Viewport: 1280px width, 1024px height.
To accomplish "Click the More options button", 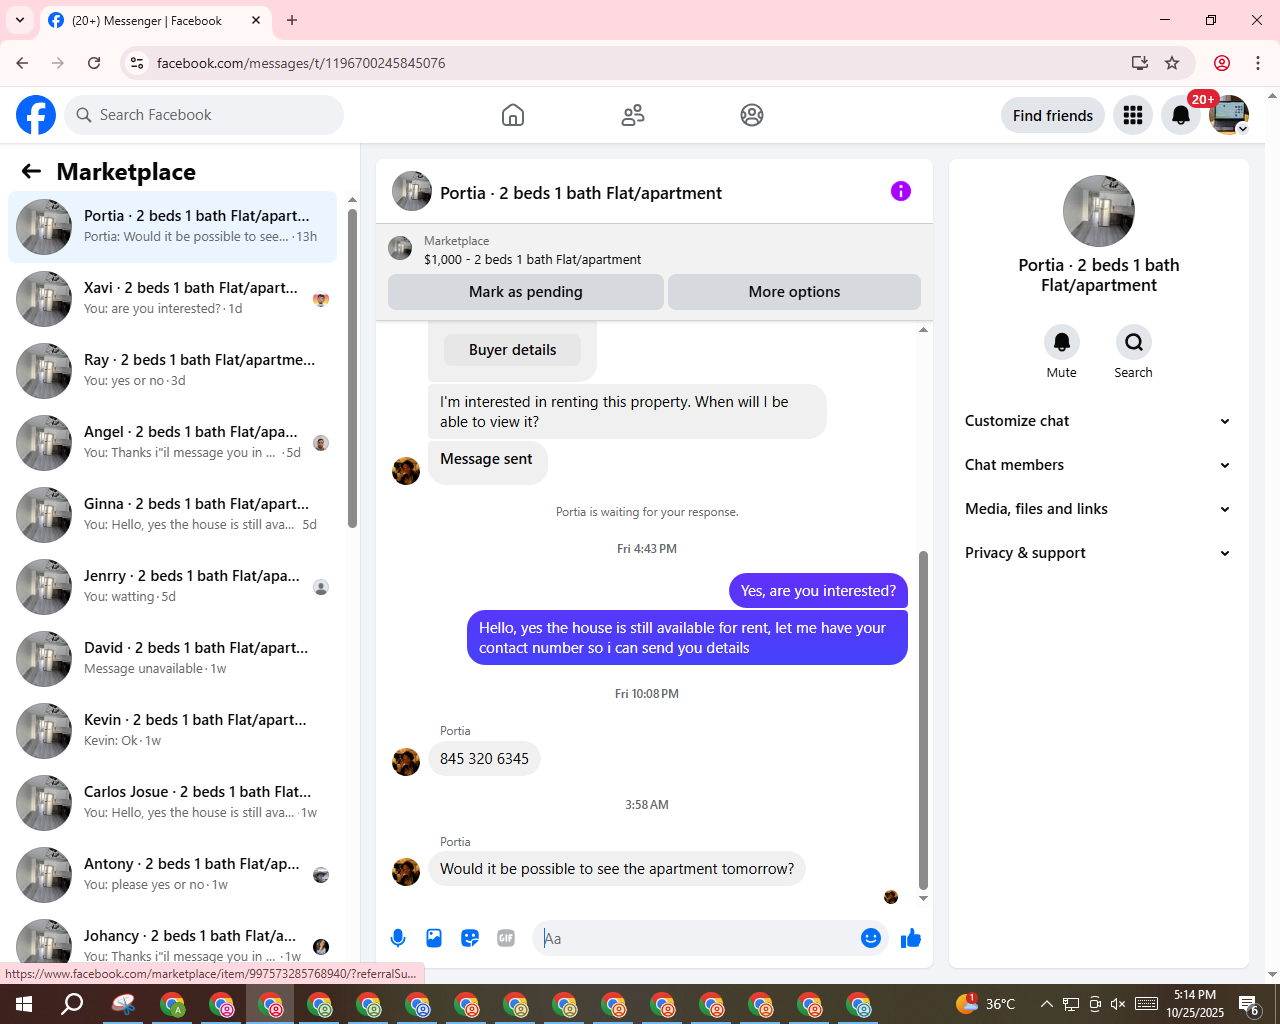I will 794,292.
